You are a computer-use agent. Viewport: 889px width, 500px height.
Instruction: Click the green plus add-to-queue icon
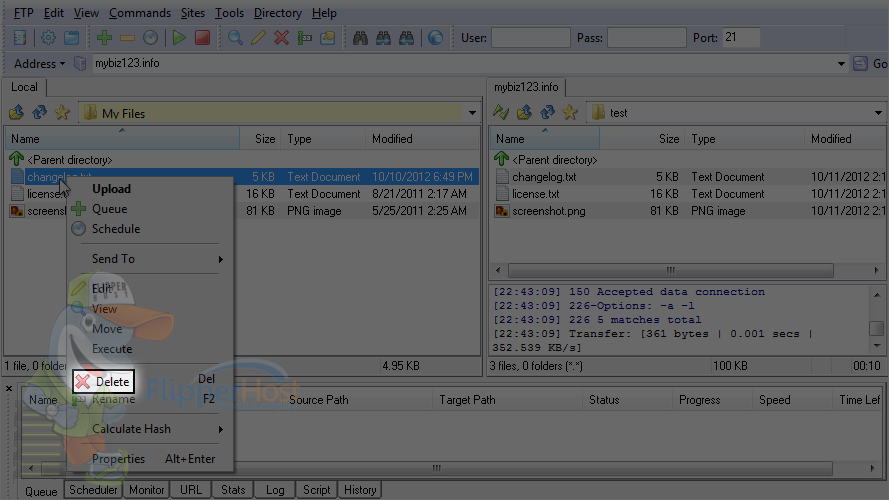(x=104, y=38)
